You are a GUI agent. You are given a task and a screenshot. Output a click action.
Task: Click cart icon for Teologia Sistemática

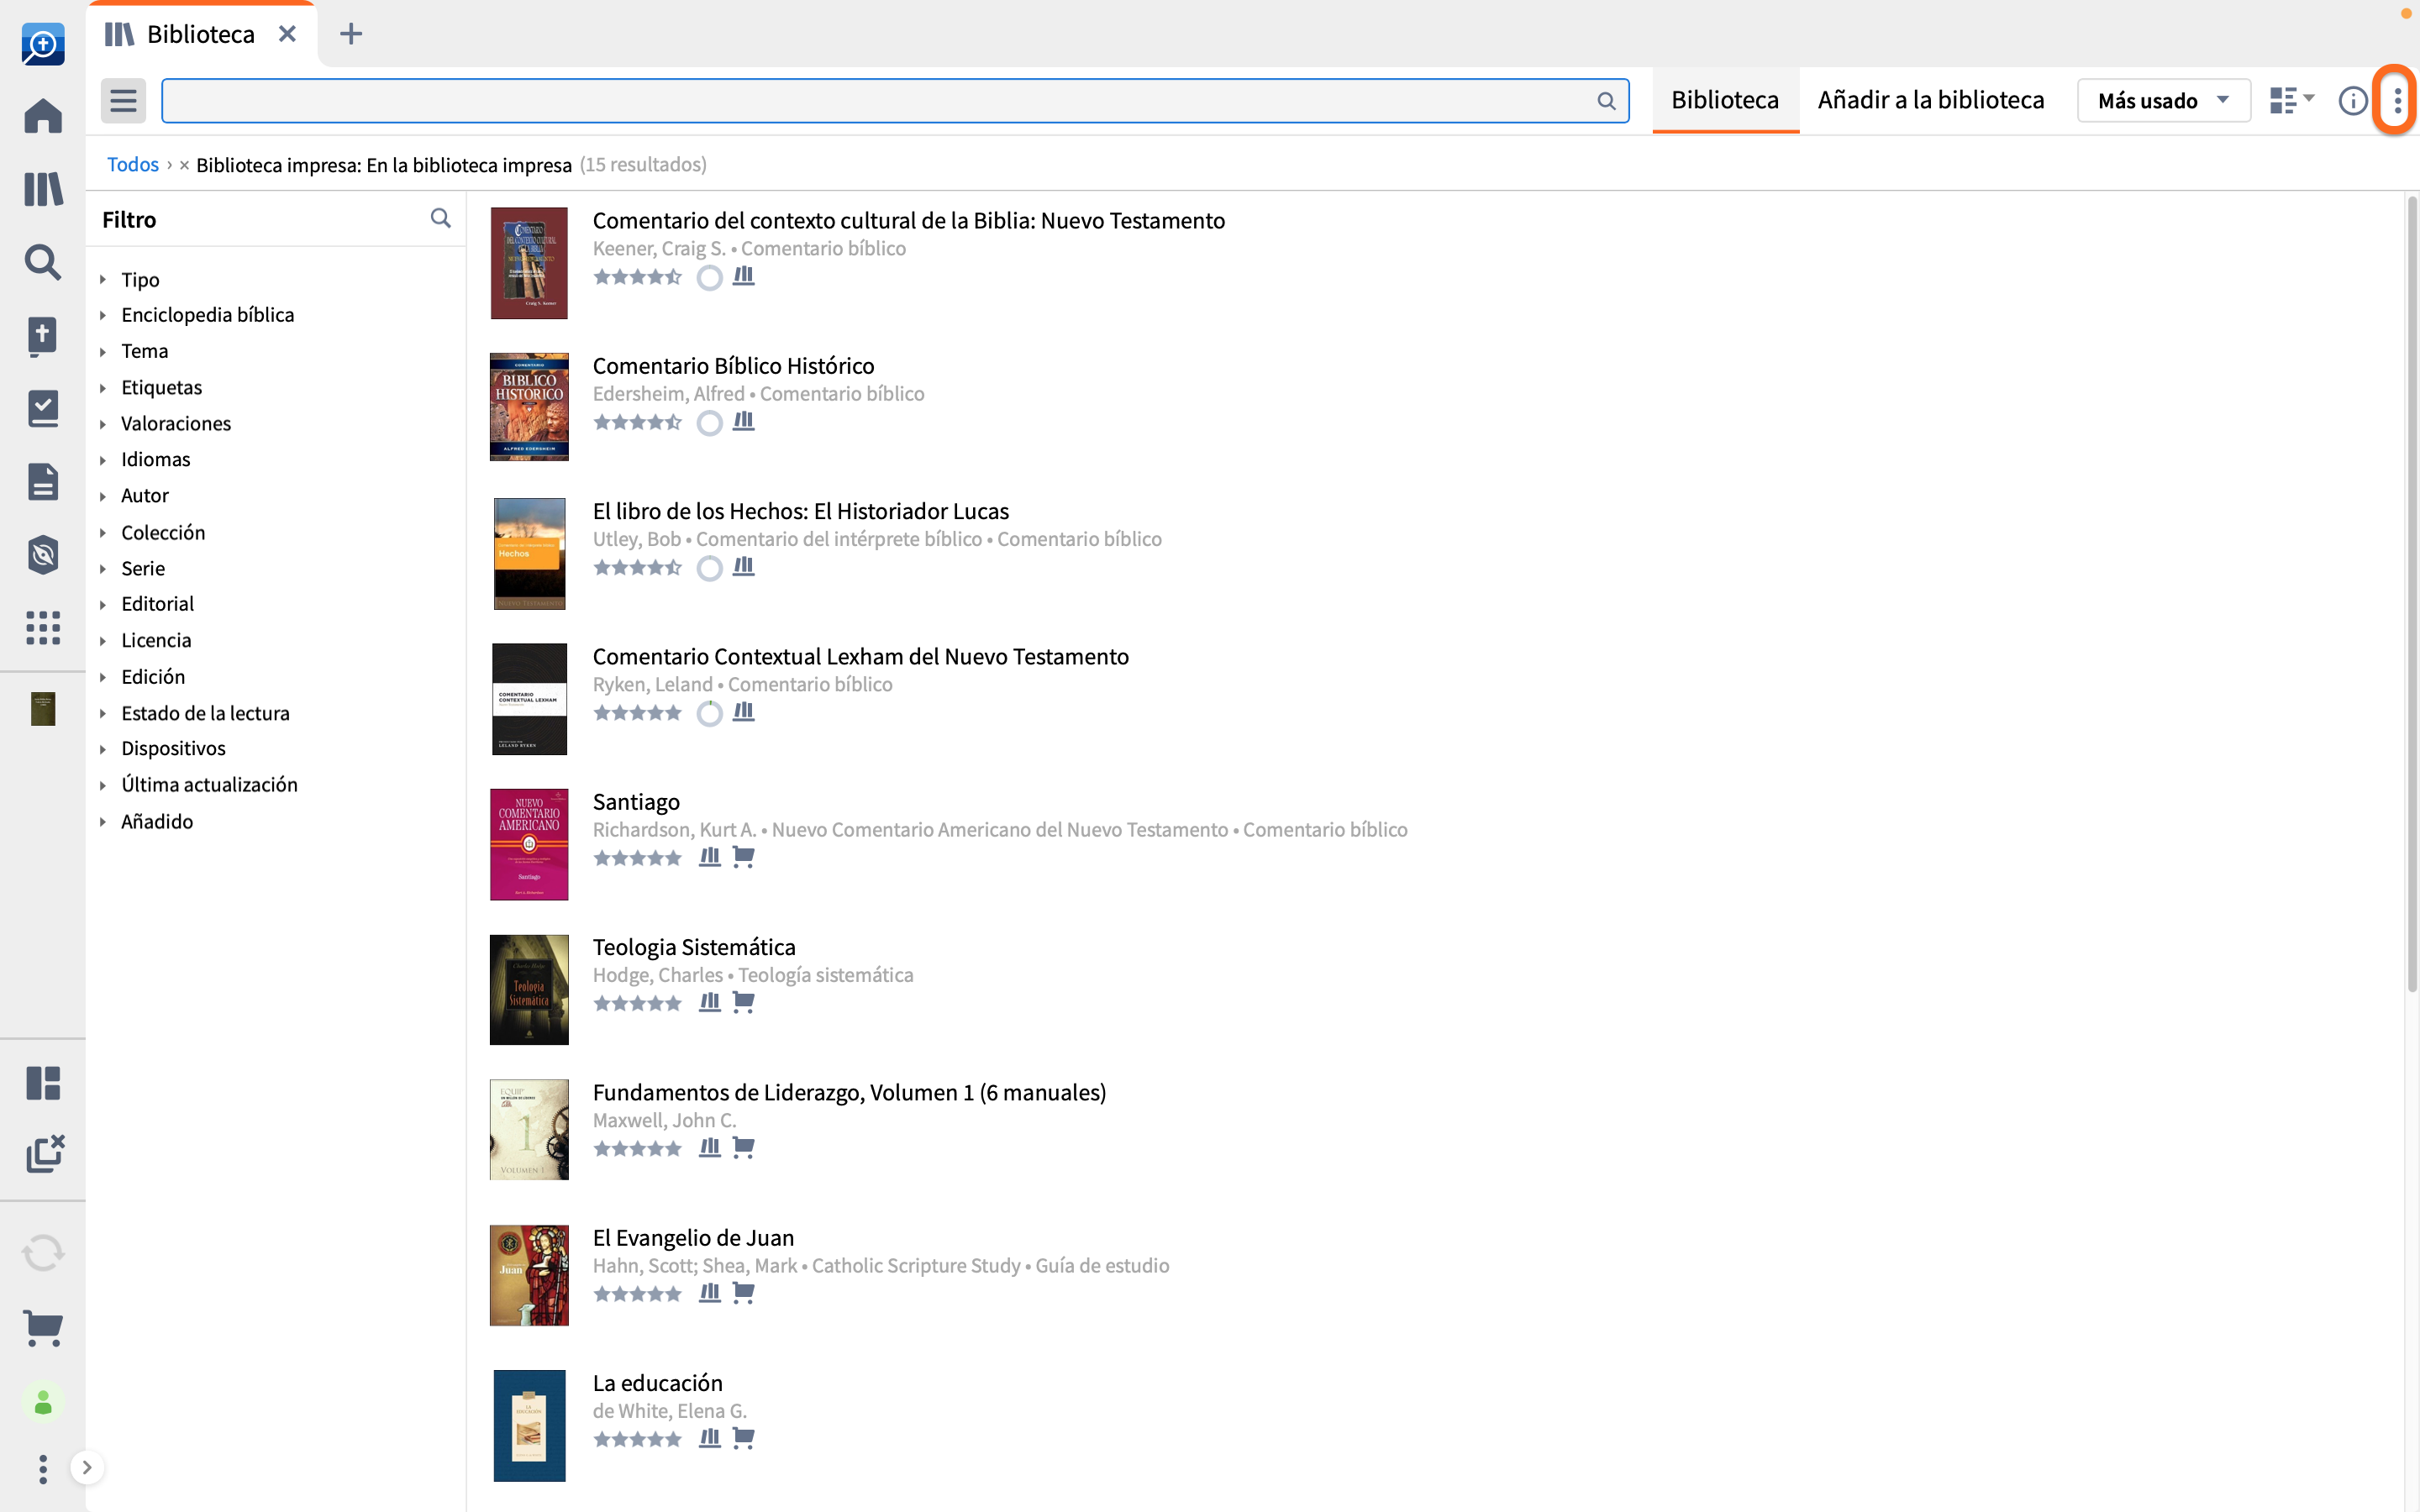coord(743,1002)
